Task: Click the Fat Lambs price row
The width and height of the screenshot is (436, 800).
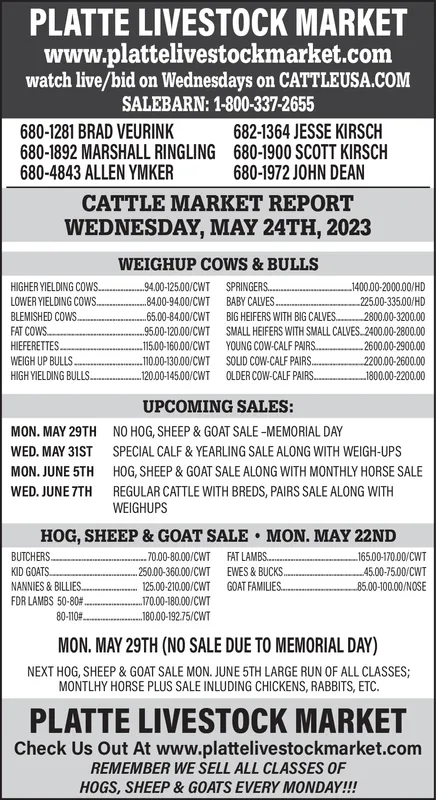Action: (326, 556)
